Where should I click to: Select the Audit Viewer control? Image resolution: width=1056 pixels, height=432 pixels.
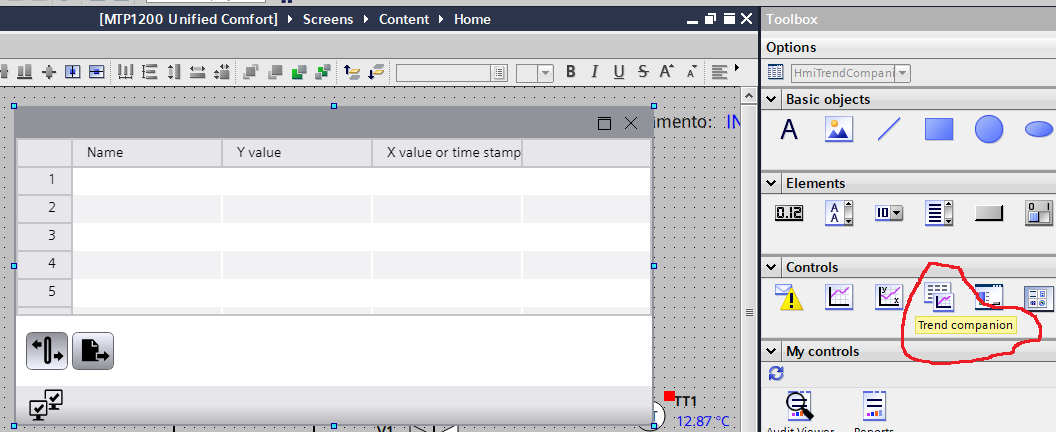[x=799, y=406]
